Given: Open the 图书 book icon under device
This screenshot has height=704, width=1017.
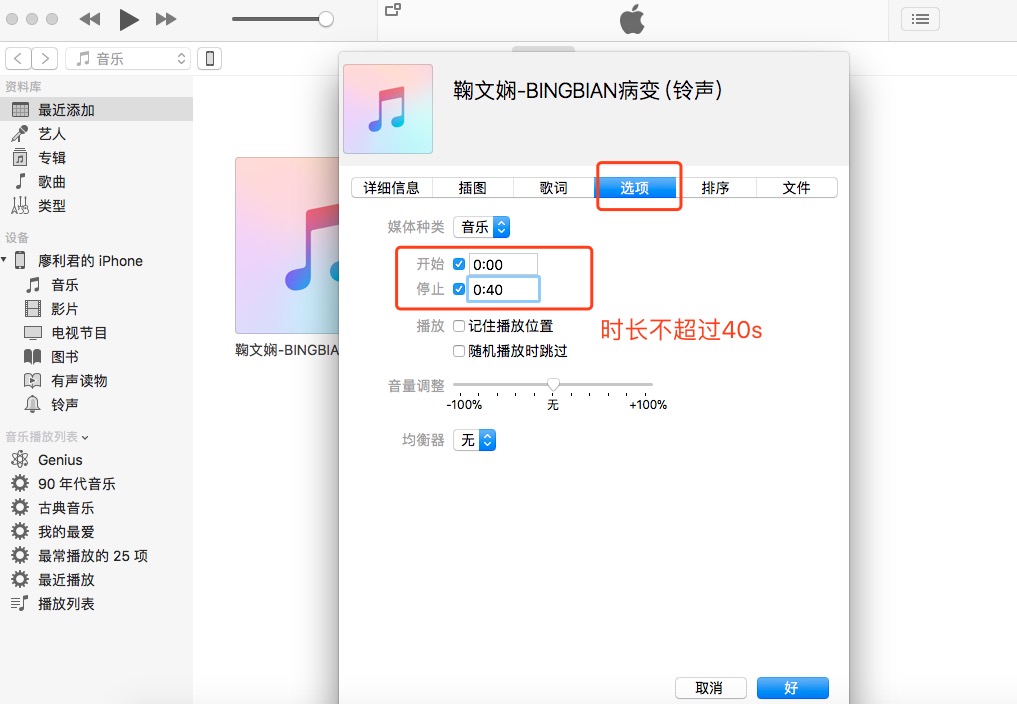Looking at the screenshot, I should coord(32,357).
